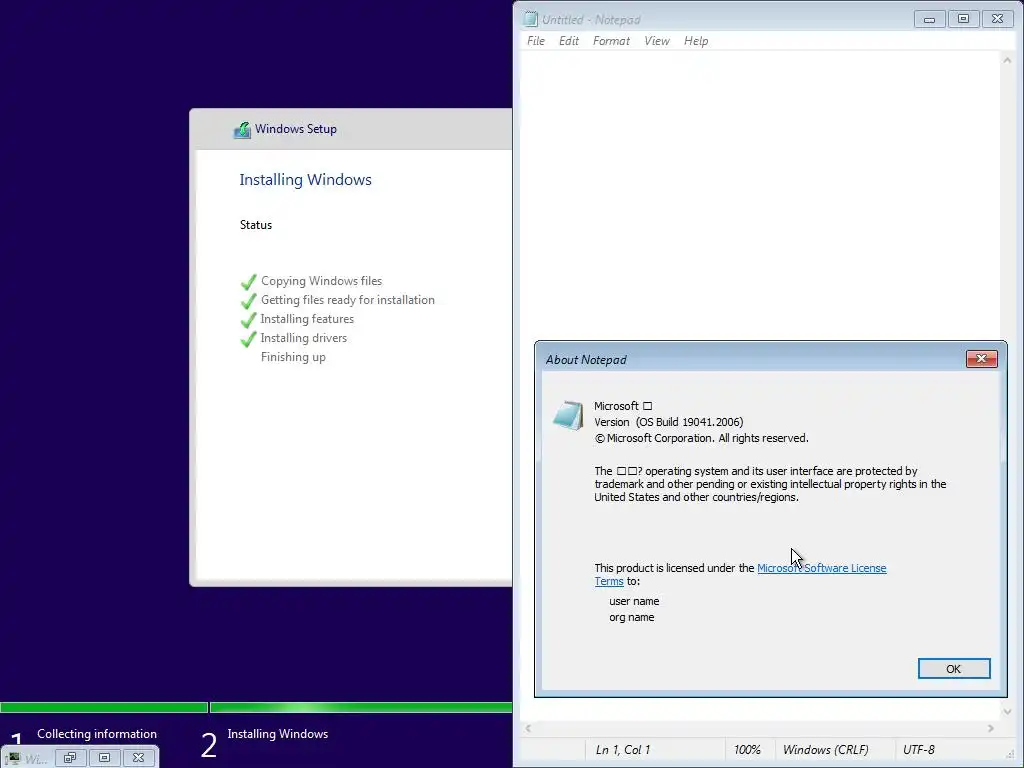The height and width of the screenshot is (768, 1024).
Task: Open the View menu in Notepad
Action: (656, 40)
